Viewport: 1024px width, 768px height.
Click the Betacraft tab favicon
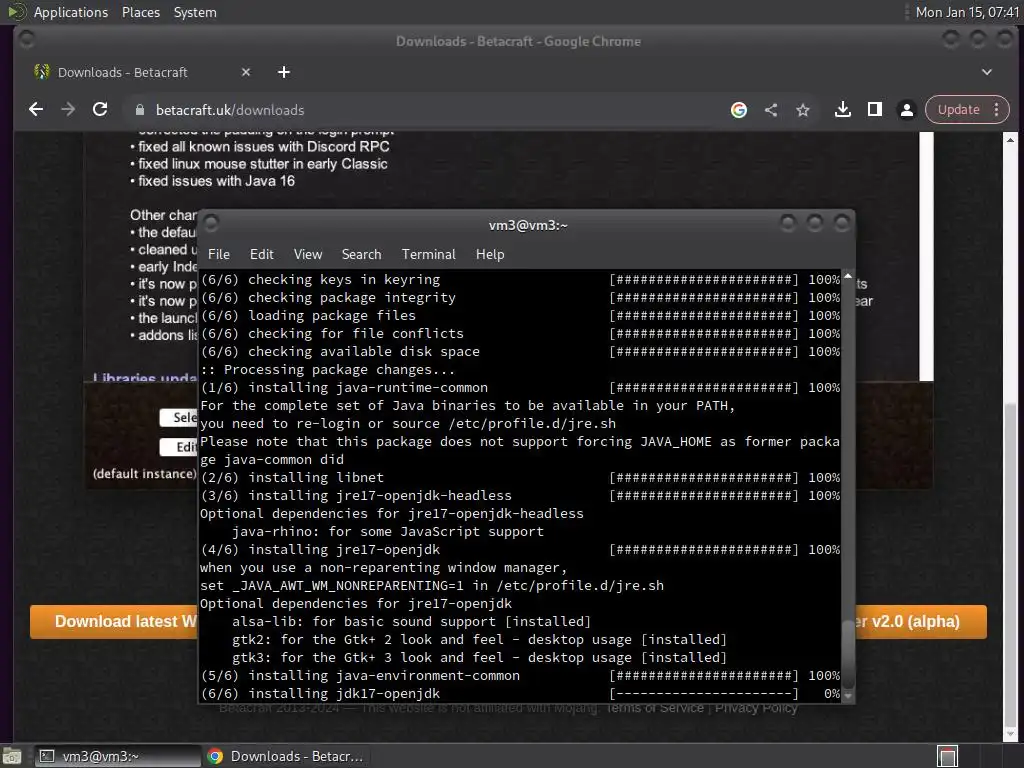pyautogui.click(x=42, y=72)
